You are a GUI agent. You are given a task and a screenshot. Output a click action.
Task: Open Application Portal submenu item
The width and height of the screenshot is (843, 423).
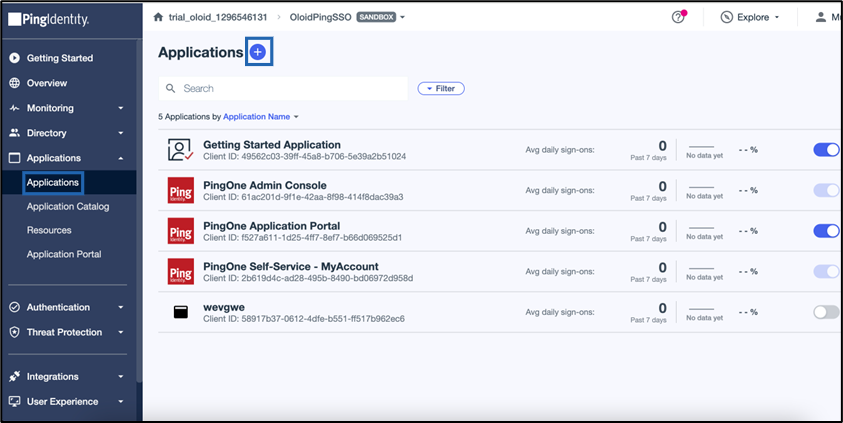tap(64, 254)
